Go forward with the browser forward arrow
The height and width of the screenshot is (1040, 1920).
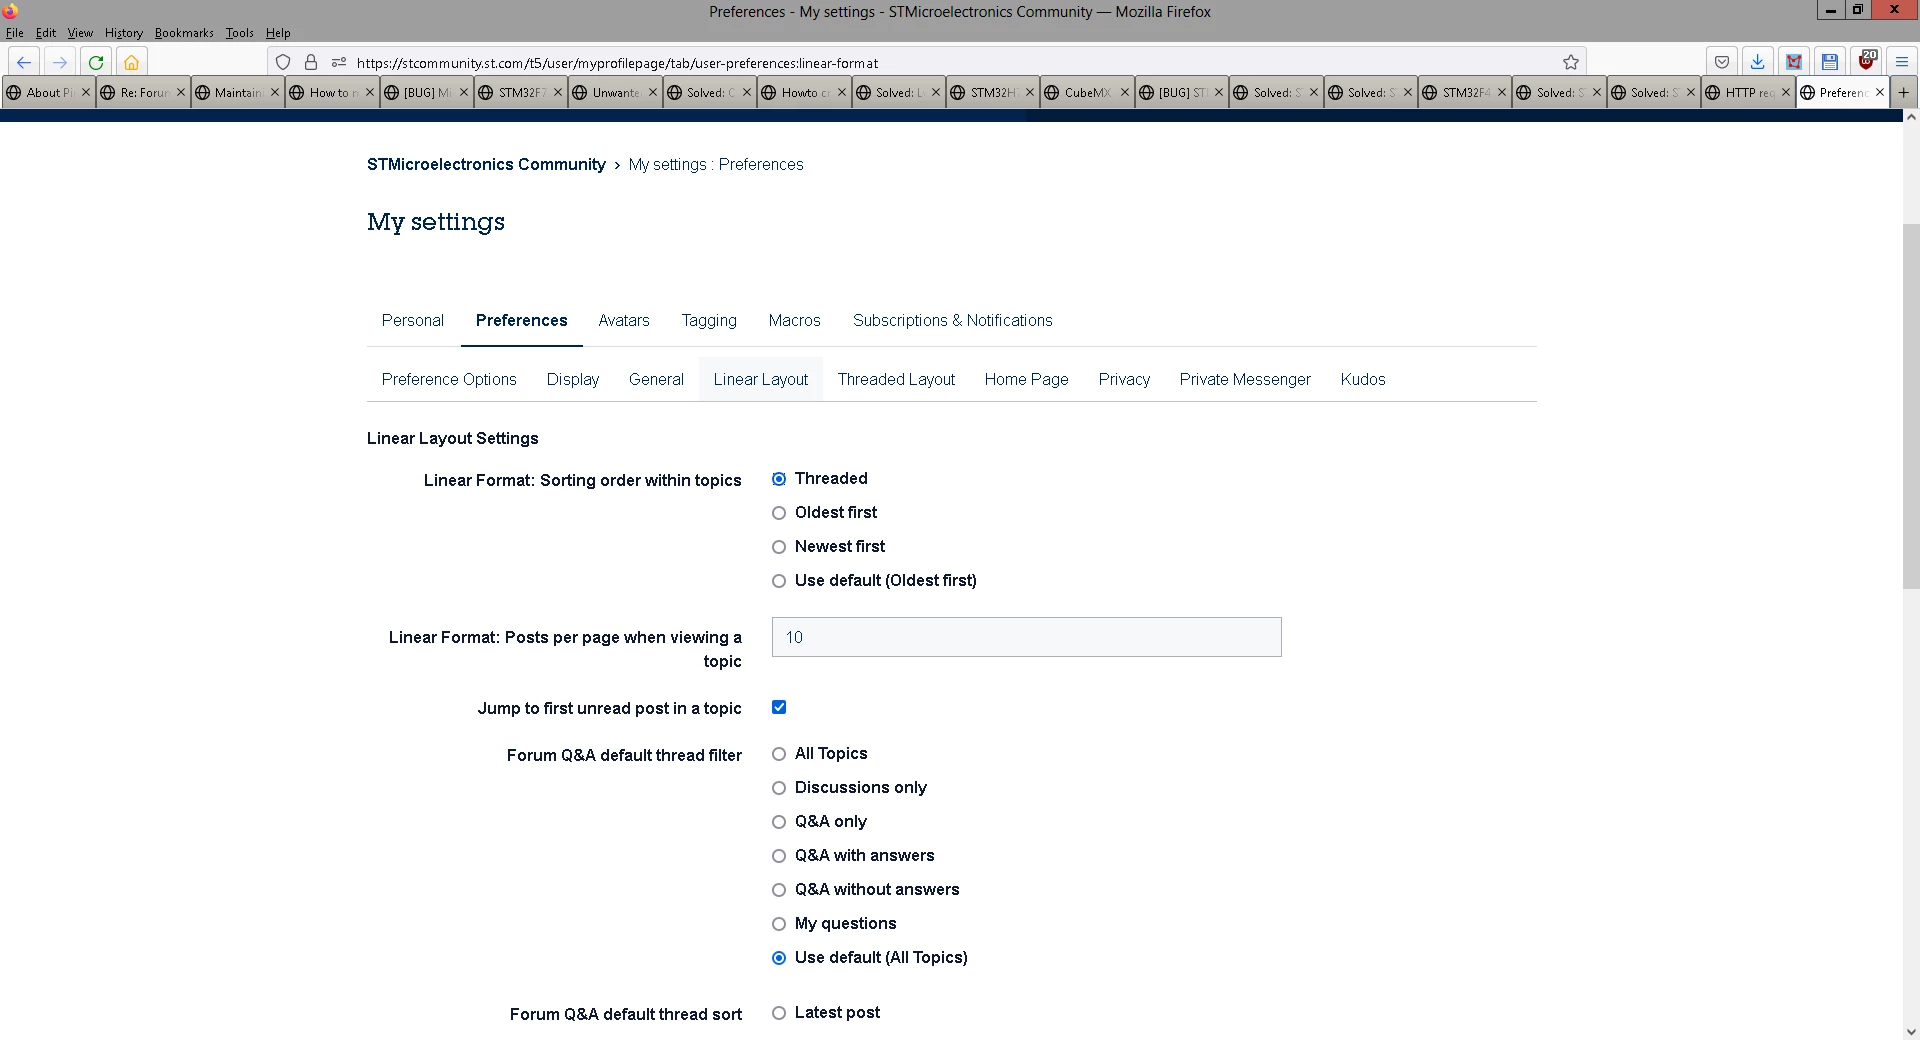pyautogui.click(x=60, y=62)
